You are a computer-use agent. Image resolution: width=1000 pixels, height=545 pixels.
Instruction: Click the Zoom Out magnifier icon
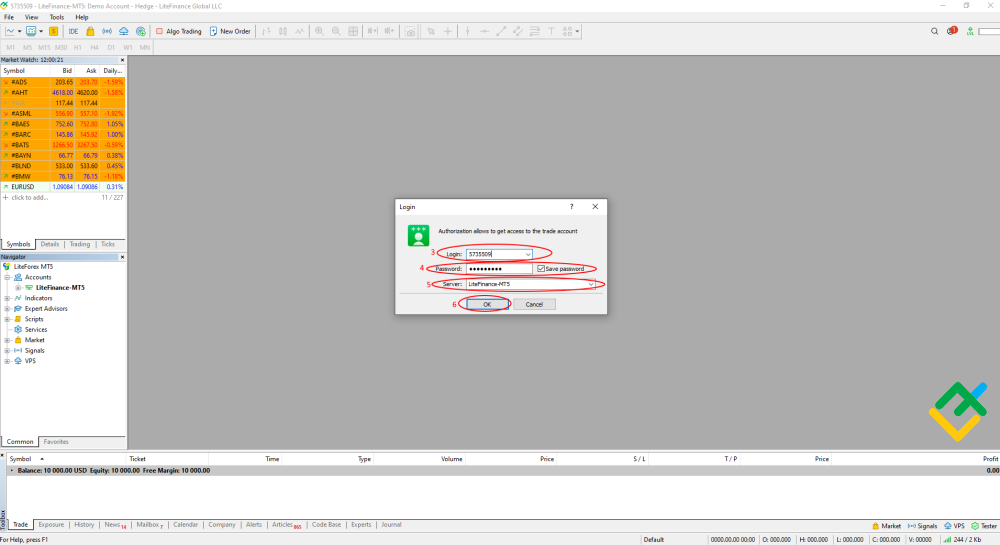tap(336, 31)
